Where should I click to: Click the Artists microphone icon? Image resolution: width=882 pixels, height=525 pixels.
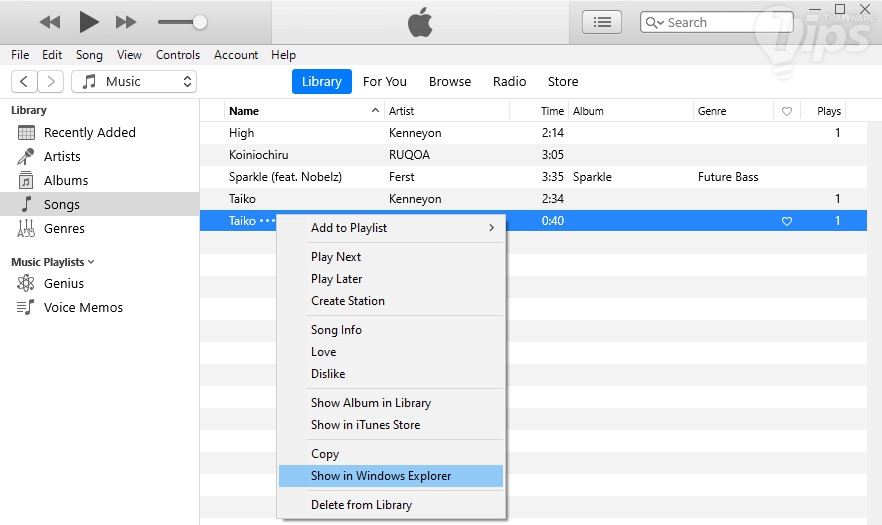(x=26, y=156)
